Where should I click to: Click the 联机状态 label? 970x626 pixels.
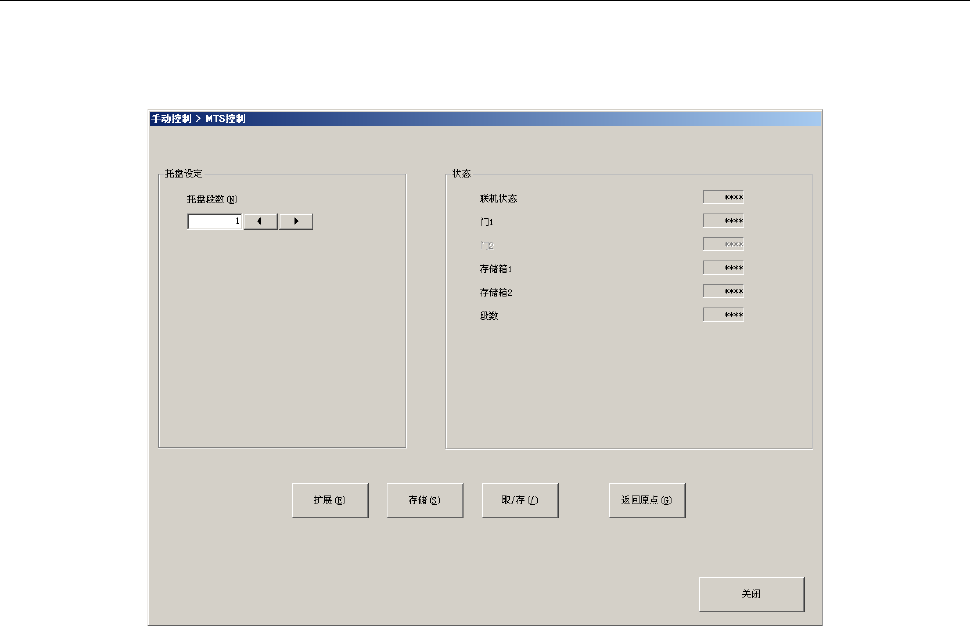click(499, 199)
